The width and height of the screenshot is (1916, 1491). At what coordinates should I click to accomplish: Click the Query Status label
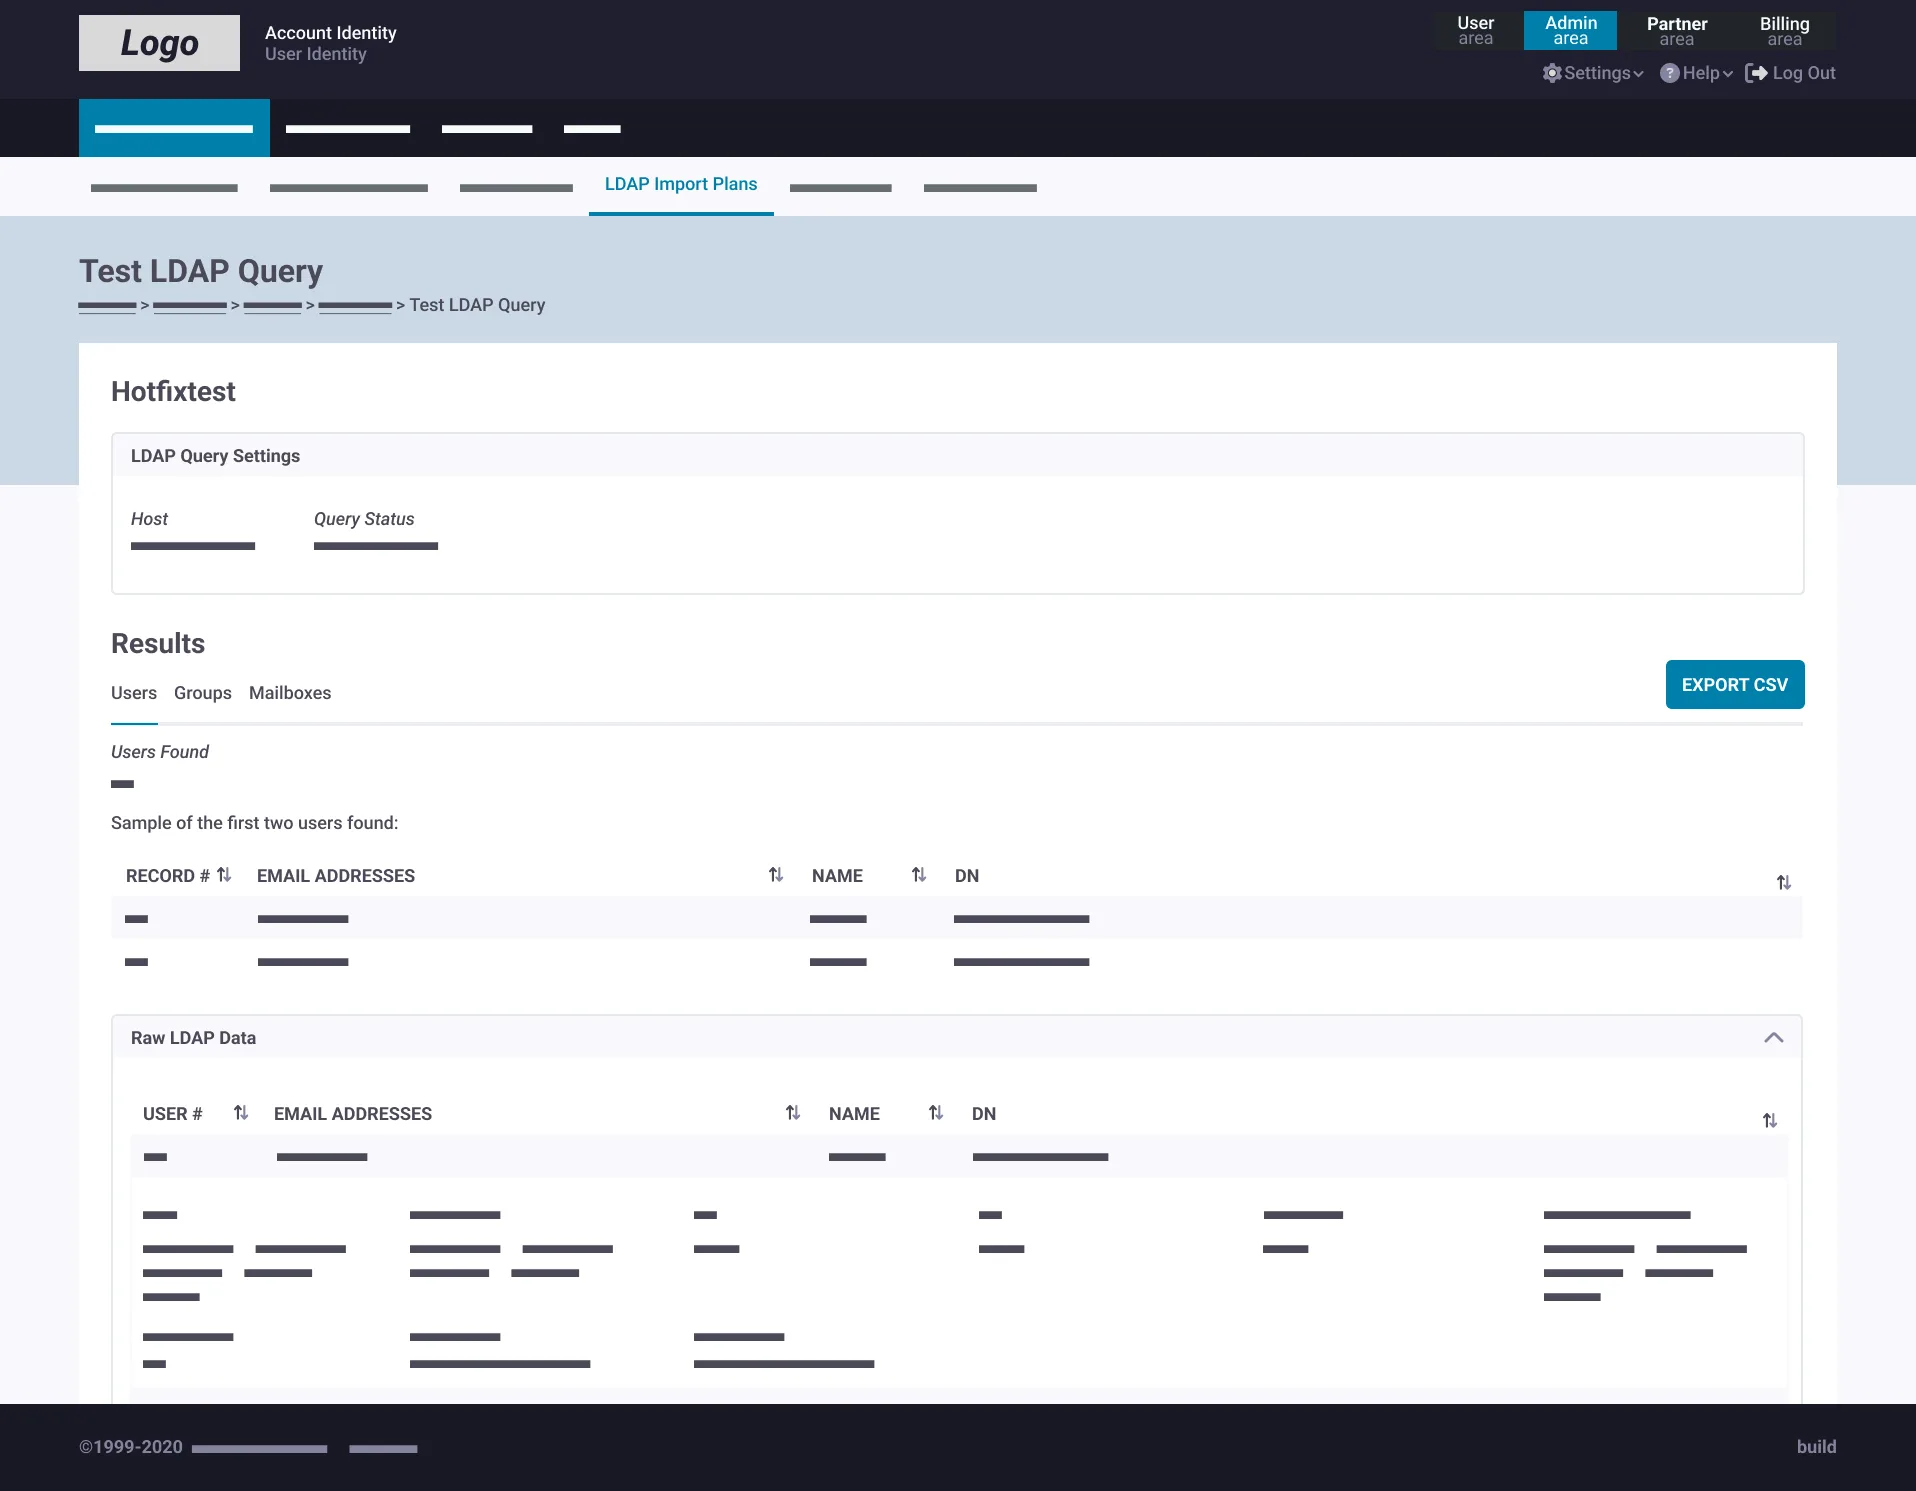tap(364, 519)
